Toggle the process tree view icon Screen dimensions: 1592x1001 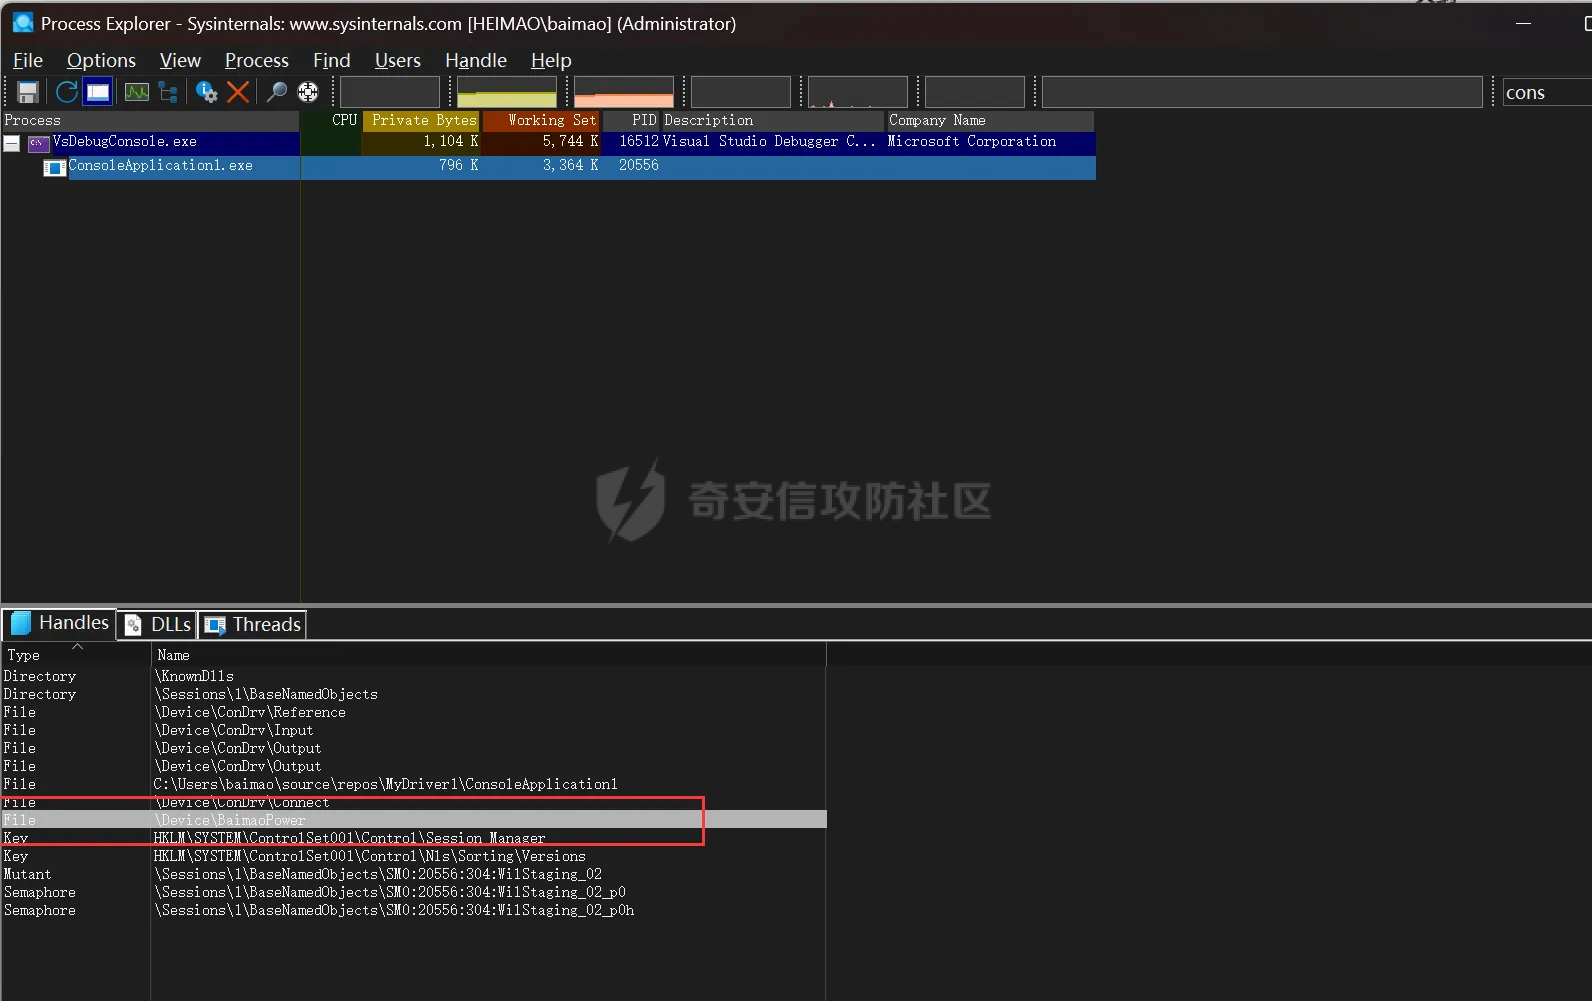(168, 92)
